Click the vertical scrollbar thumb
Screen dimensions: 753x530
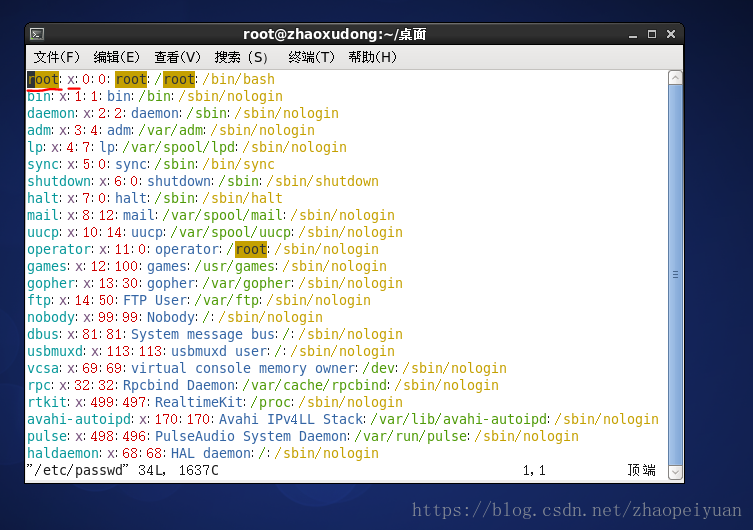[x=675, y=275]
